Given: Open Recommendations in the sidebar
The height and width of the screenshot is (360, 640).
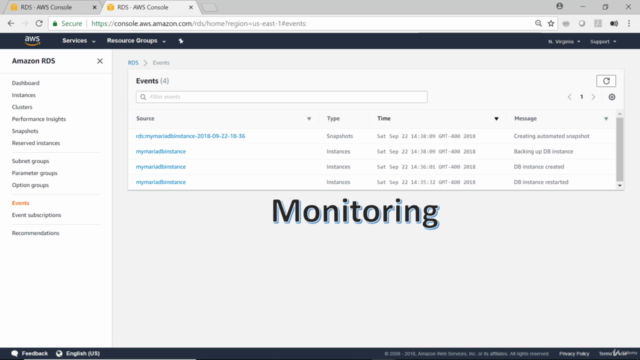Looking at the screenshot, I should pos(36,233).
